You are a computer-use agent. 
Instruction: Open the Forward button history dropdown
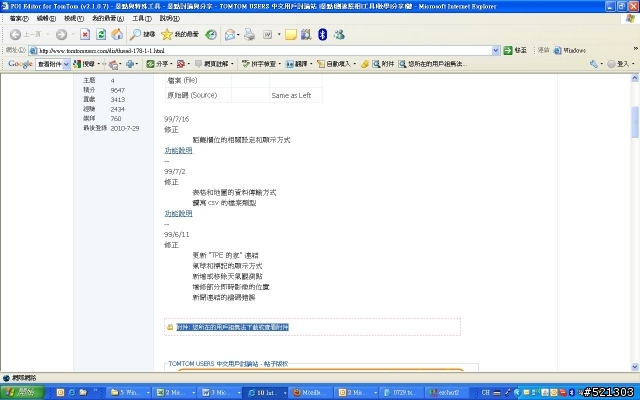[73, 35]
